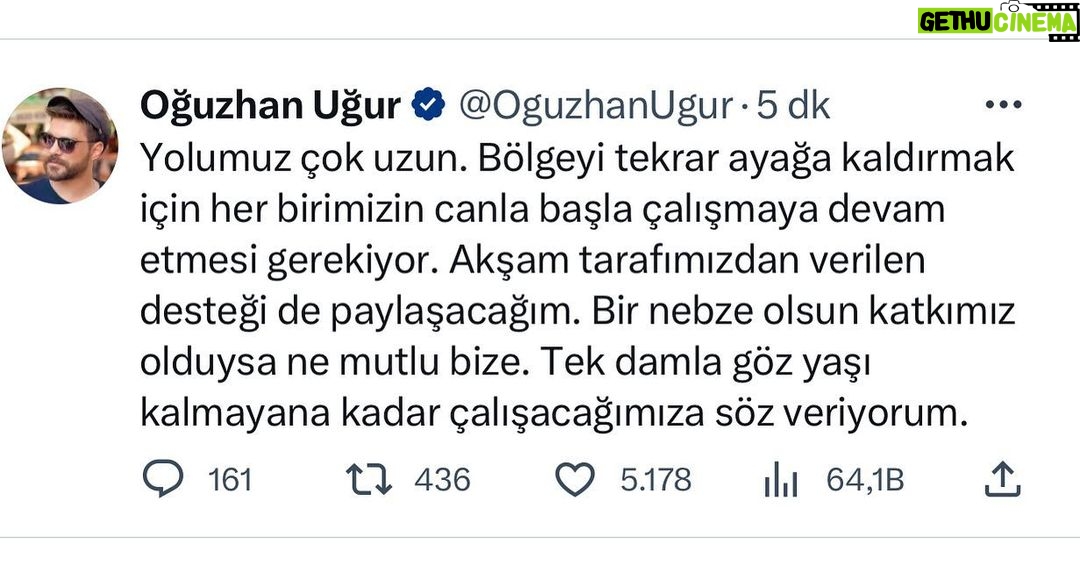The image size is (1080, 565).
Task: Click the blue verified badge
Action: click(428, 105)
